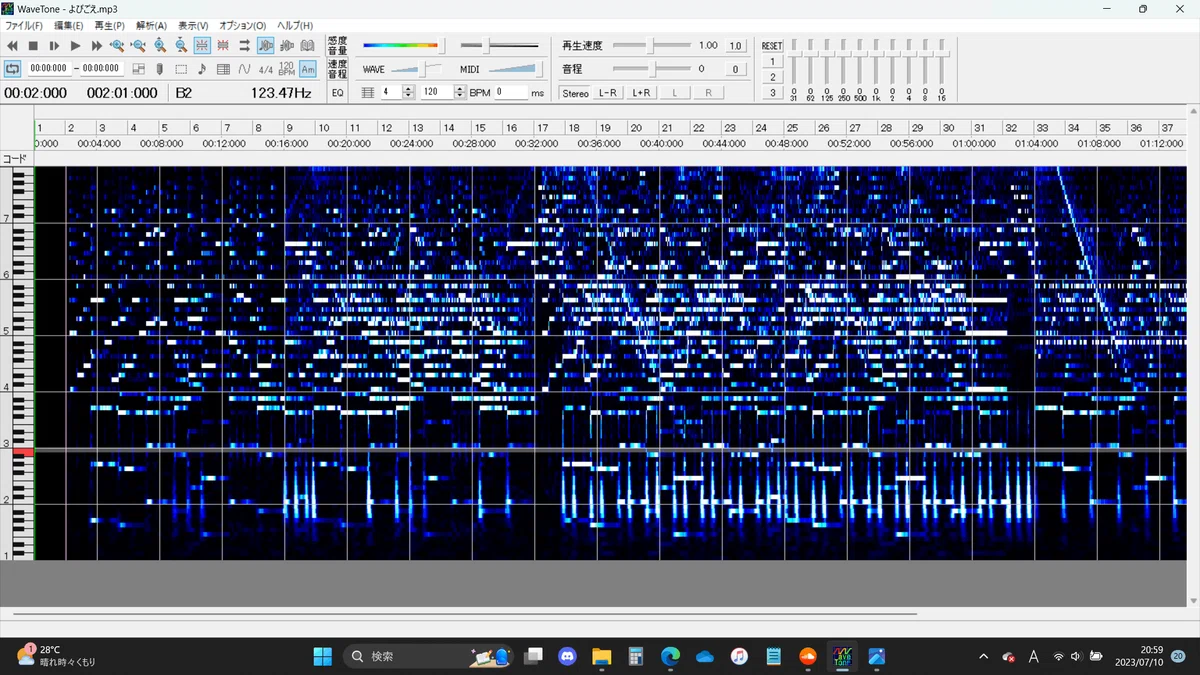The image size is (1200, 675).
Task: Select the L+R channel mode
Action: pyautogui.click(x=641, y=93)
